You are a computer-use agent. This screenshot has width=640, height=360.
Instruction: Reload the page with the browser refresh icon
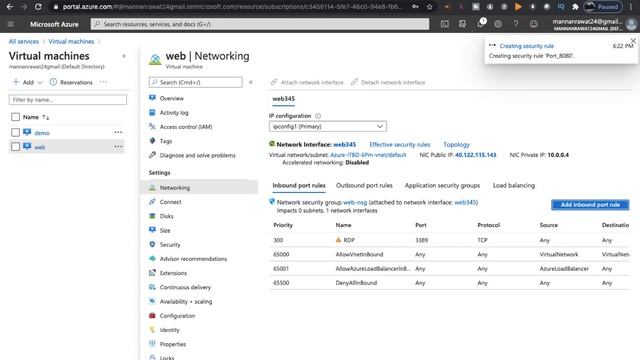pos(38,7)
